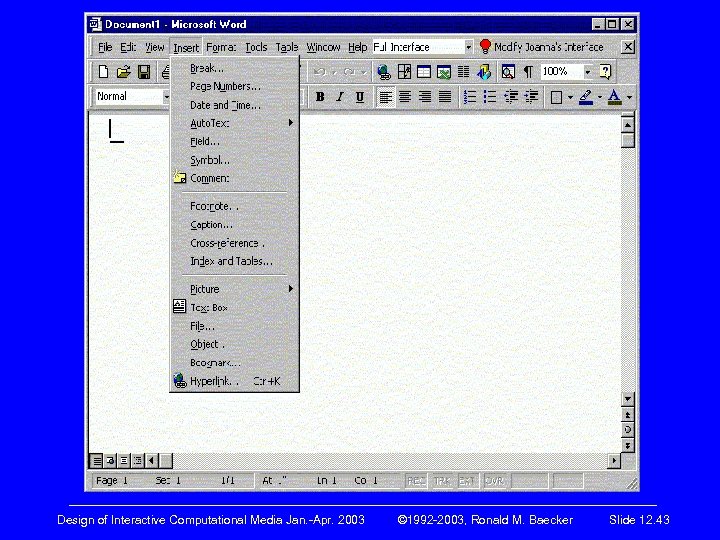The width and height of the screenshot is (720, 540).
Task: Click Modify Joanna's Interface button
Action: point(542,47)
